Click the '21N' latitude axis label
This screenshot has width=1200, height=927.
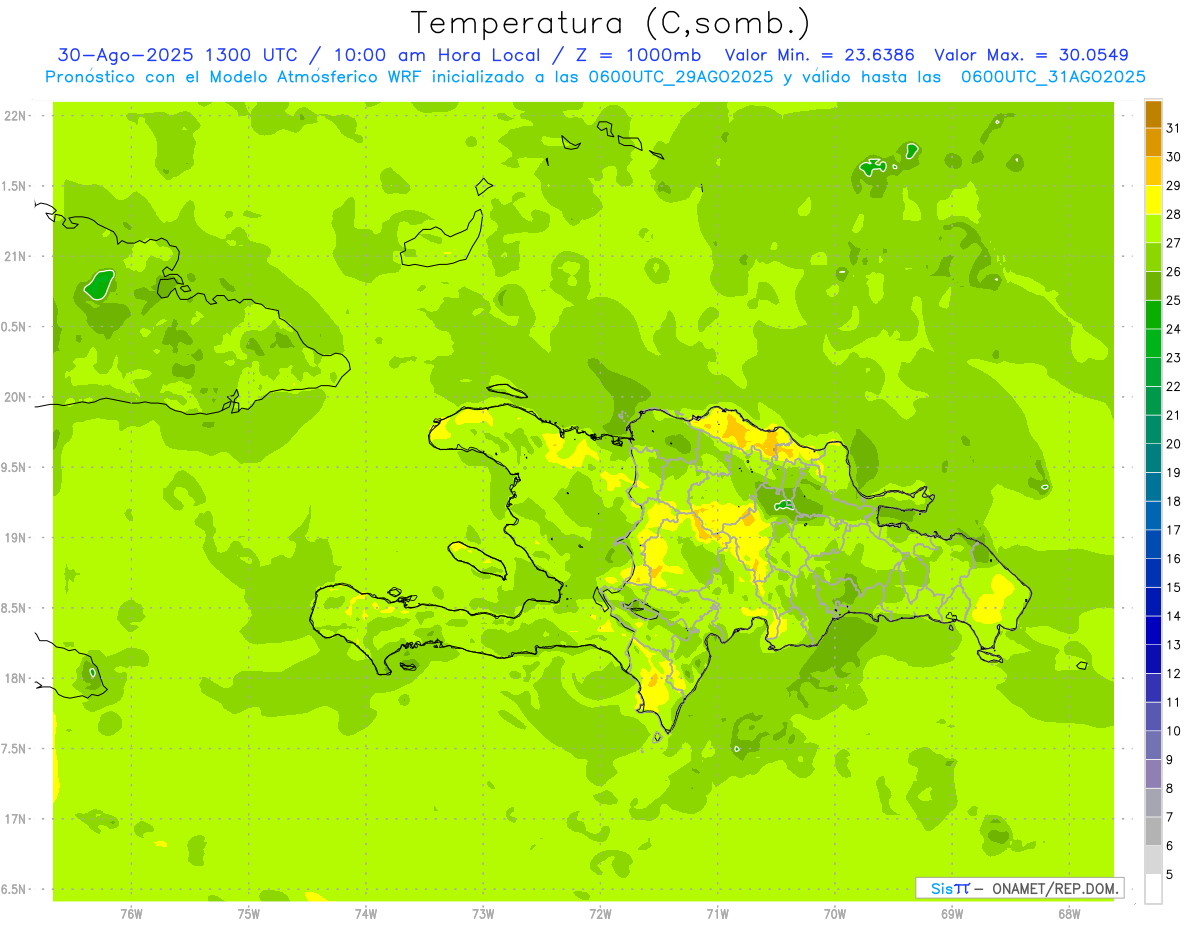17,256
